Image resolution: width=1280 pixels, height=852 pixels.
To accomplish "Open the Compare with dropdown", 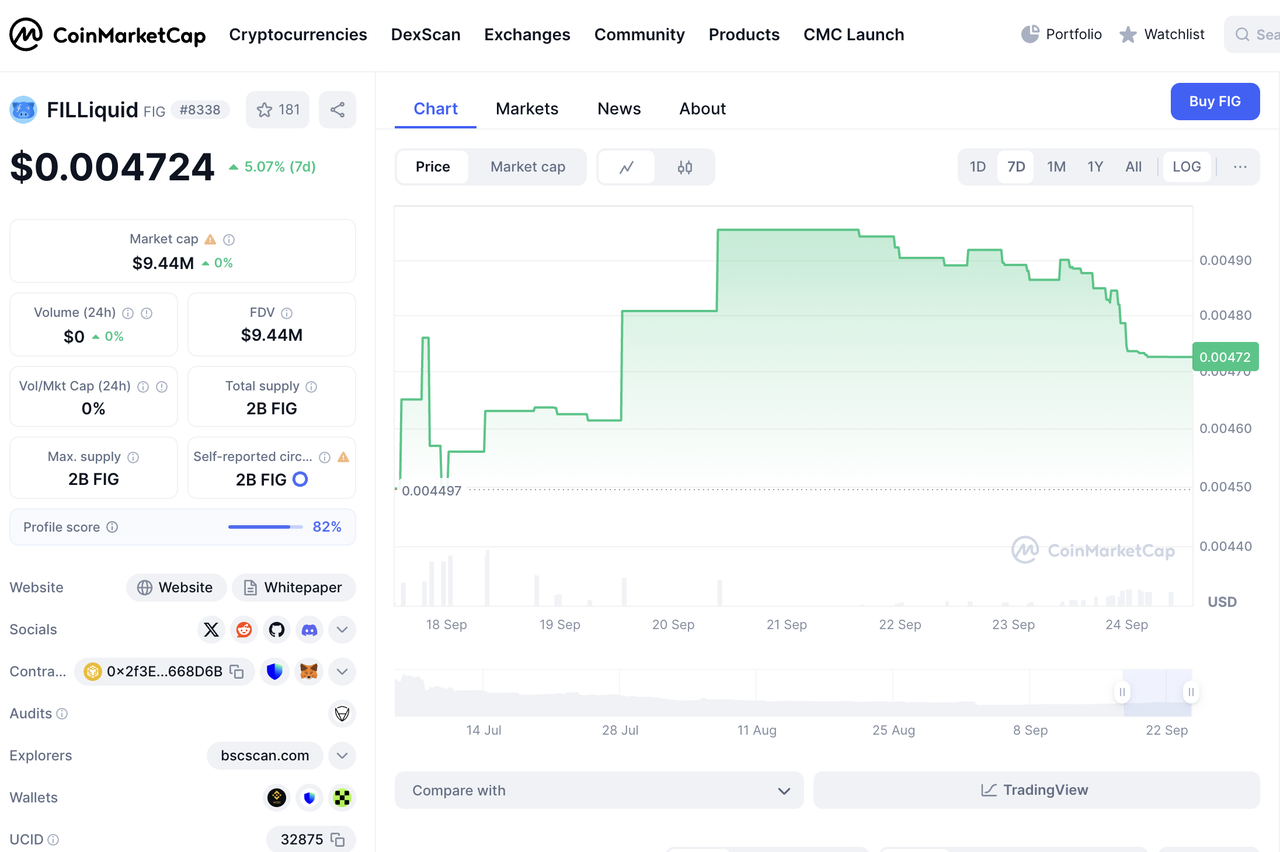I will click(x=599, y=790).
